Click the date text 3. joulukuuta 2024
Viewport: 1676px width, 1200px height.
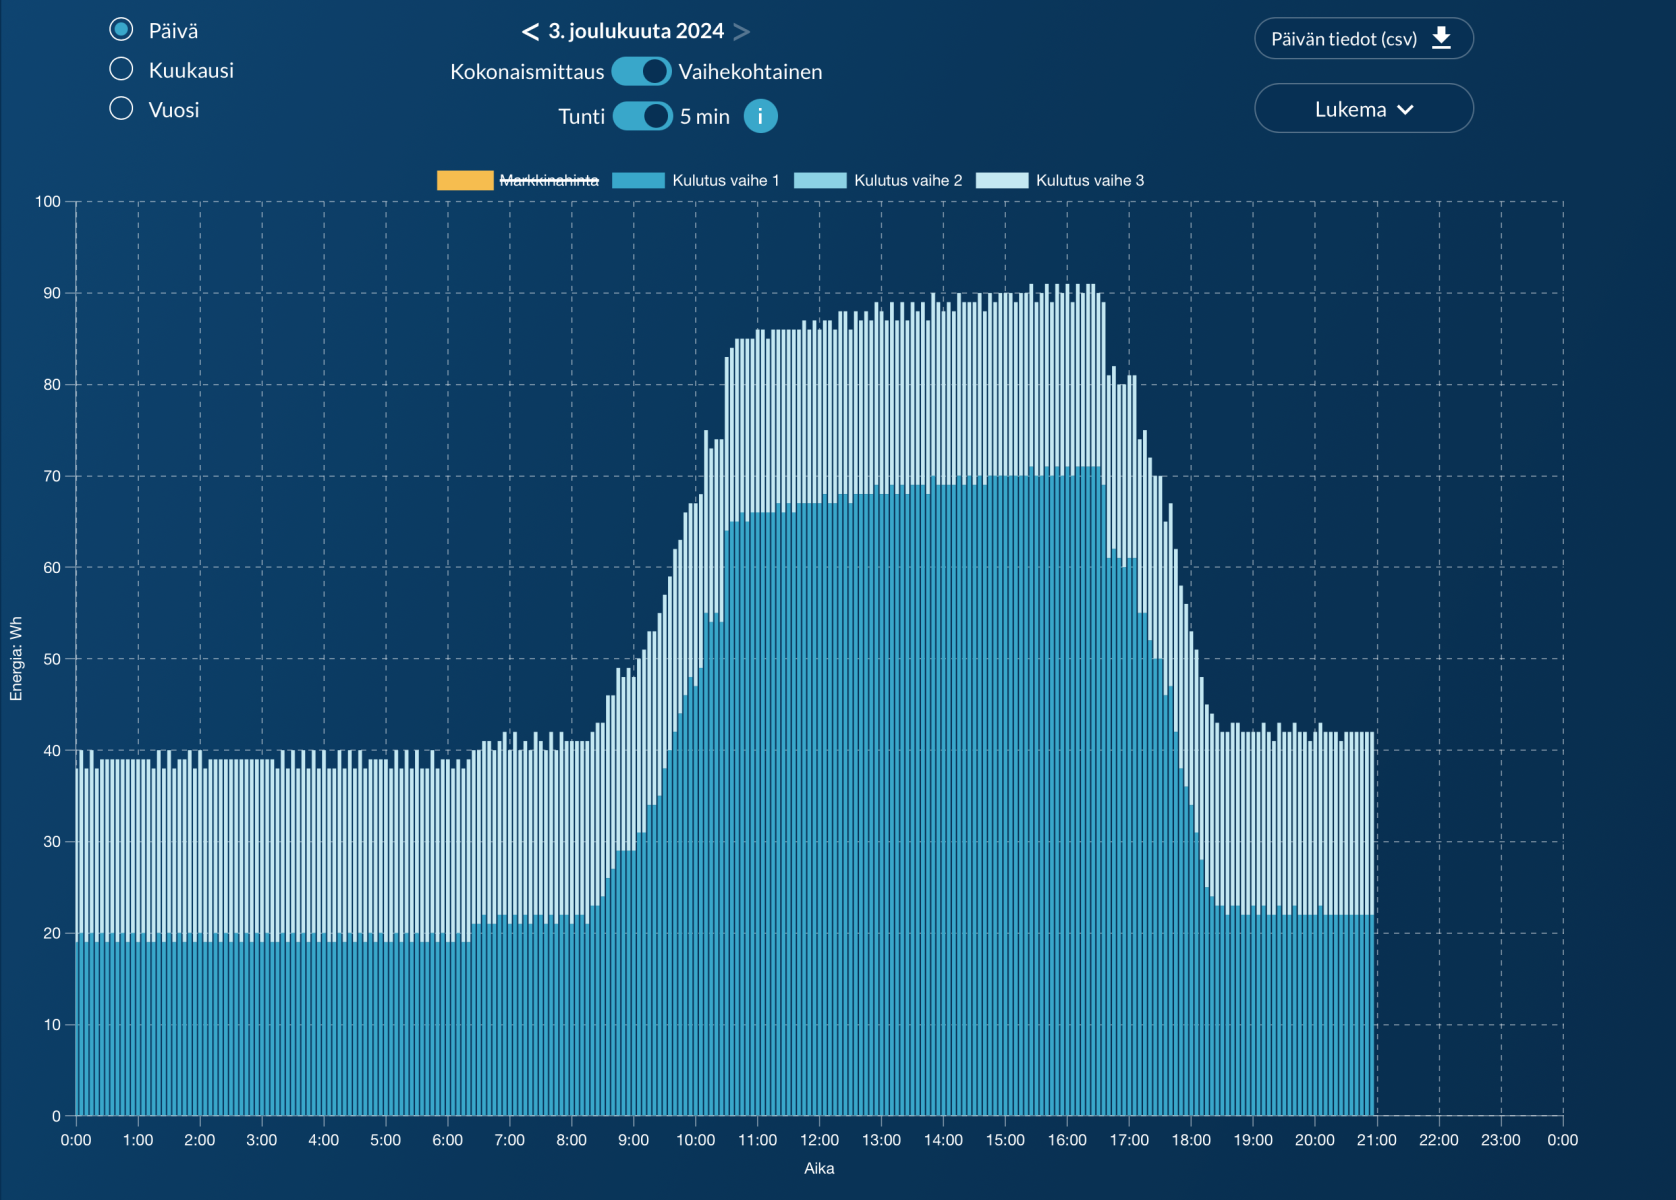(x=636, y=31)
